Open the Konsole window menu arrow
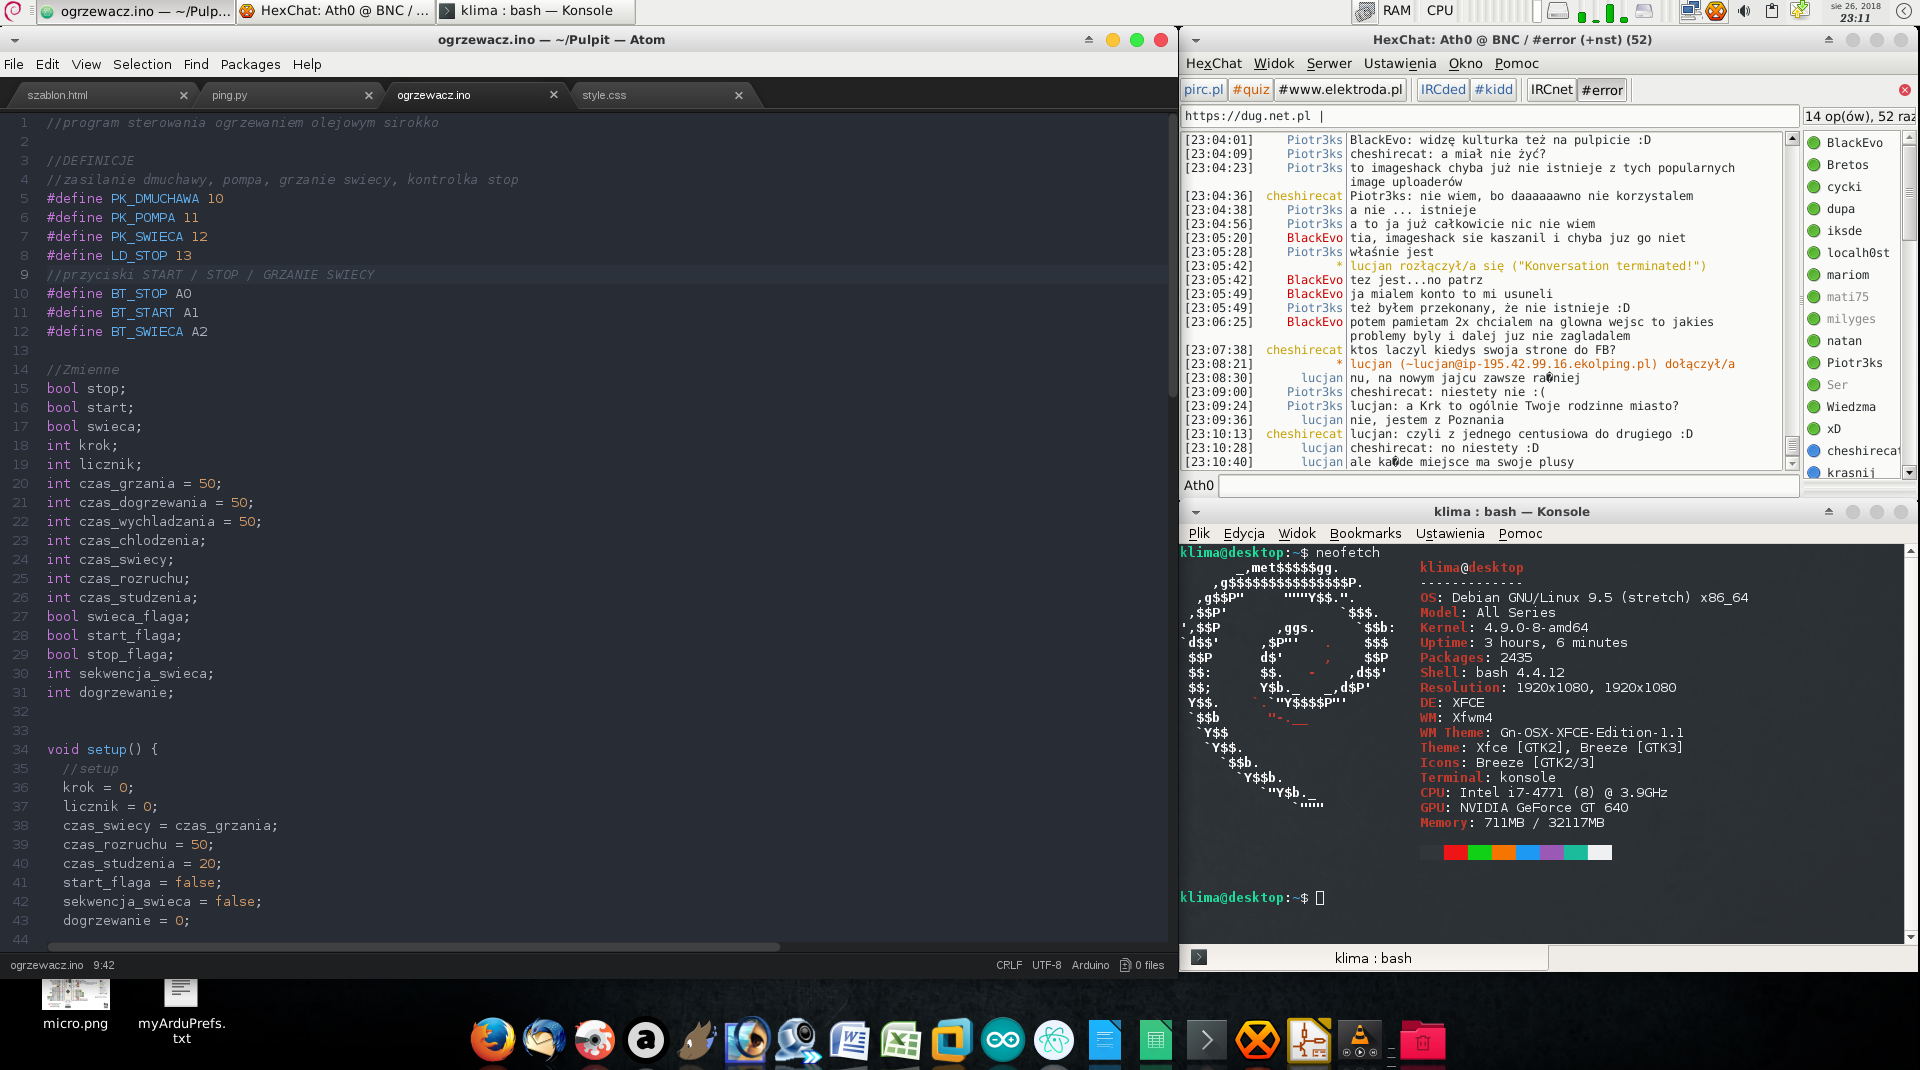 click(x=1195, y=512)
